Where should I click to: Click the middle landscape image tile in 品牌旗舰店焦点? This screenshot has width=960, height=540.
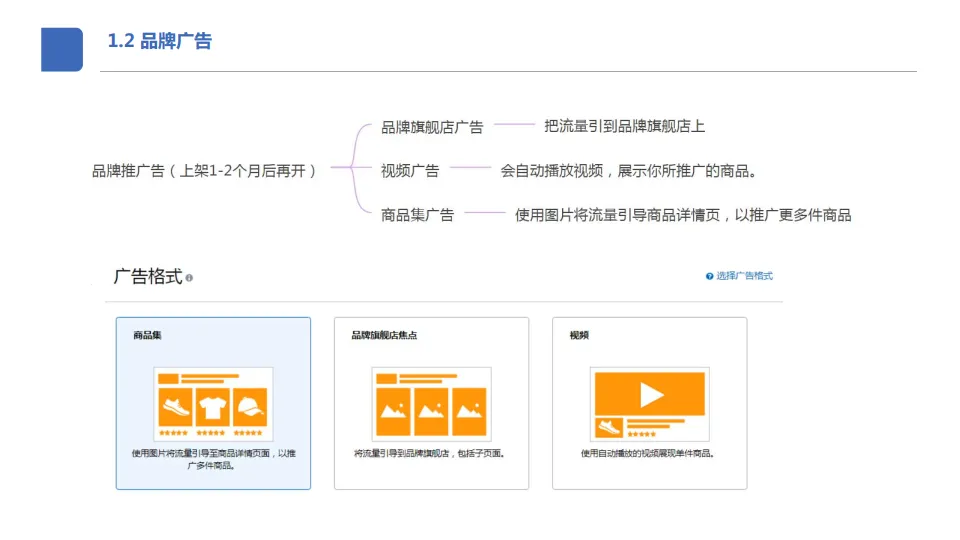tap(431, 411)
